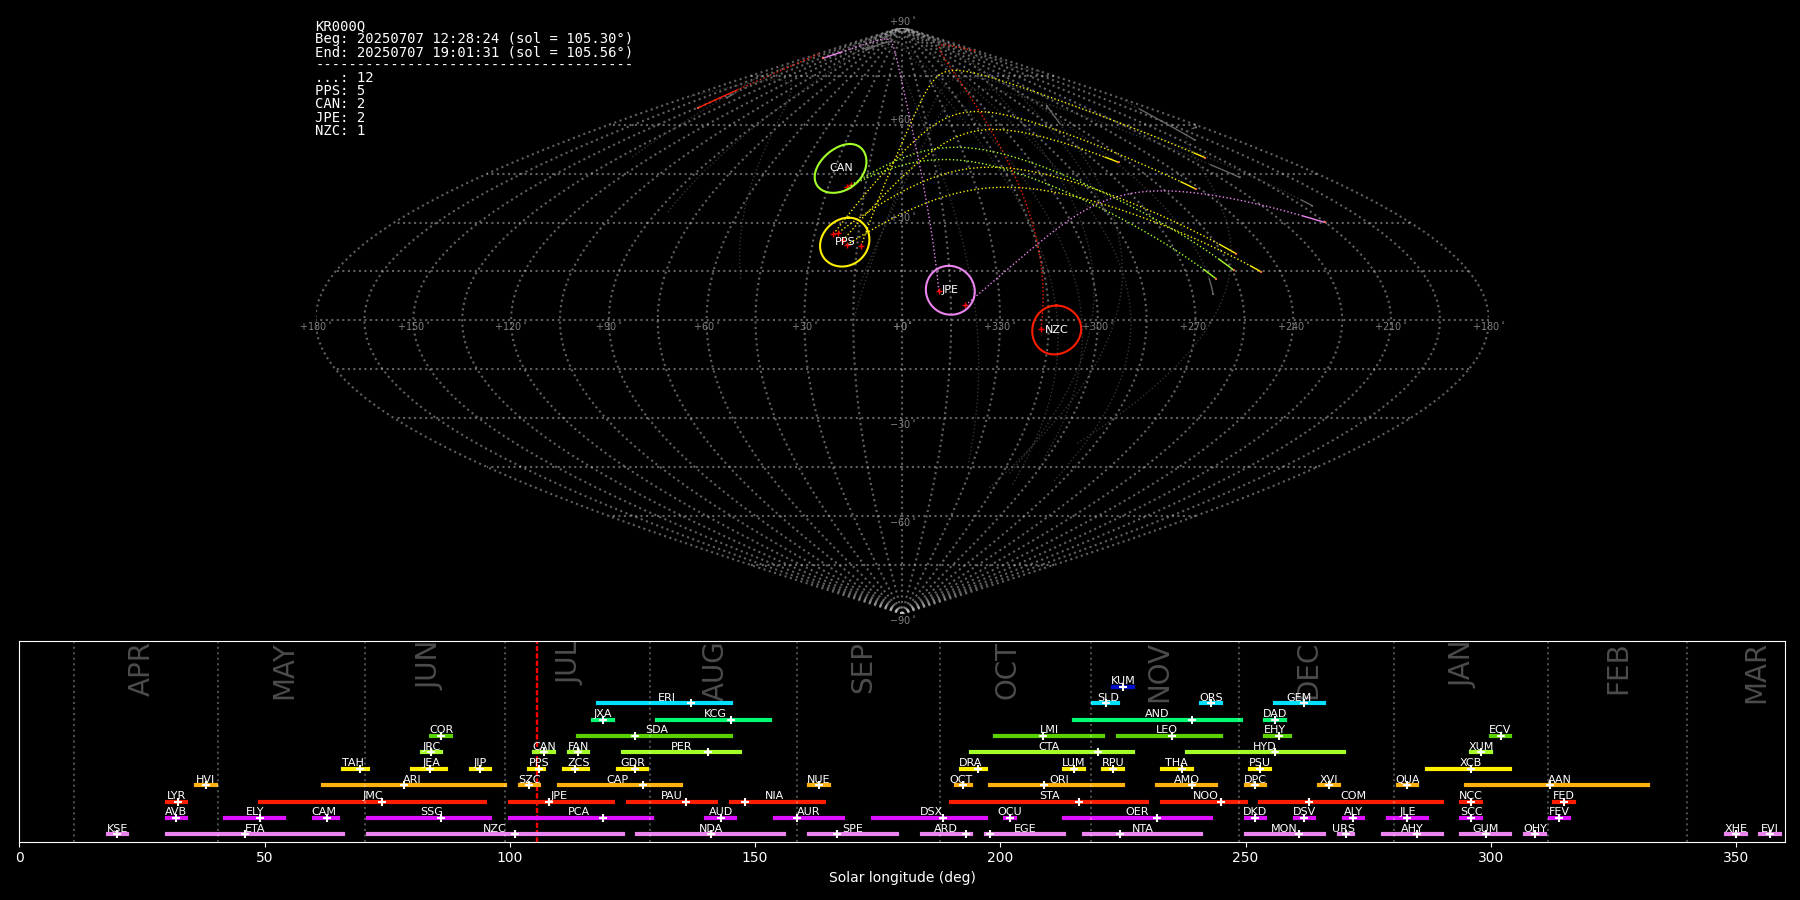The height and width of the screenshot is (900, 1800).
Task: Click the STA shower bar in timeline
Action: click(x=1049, y=802)
